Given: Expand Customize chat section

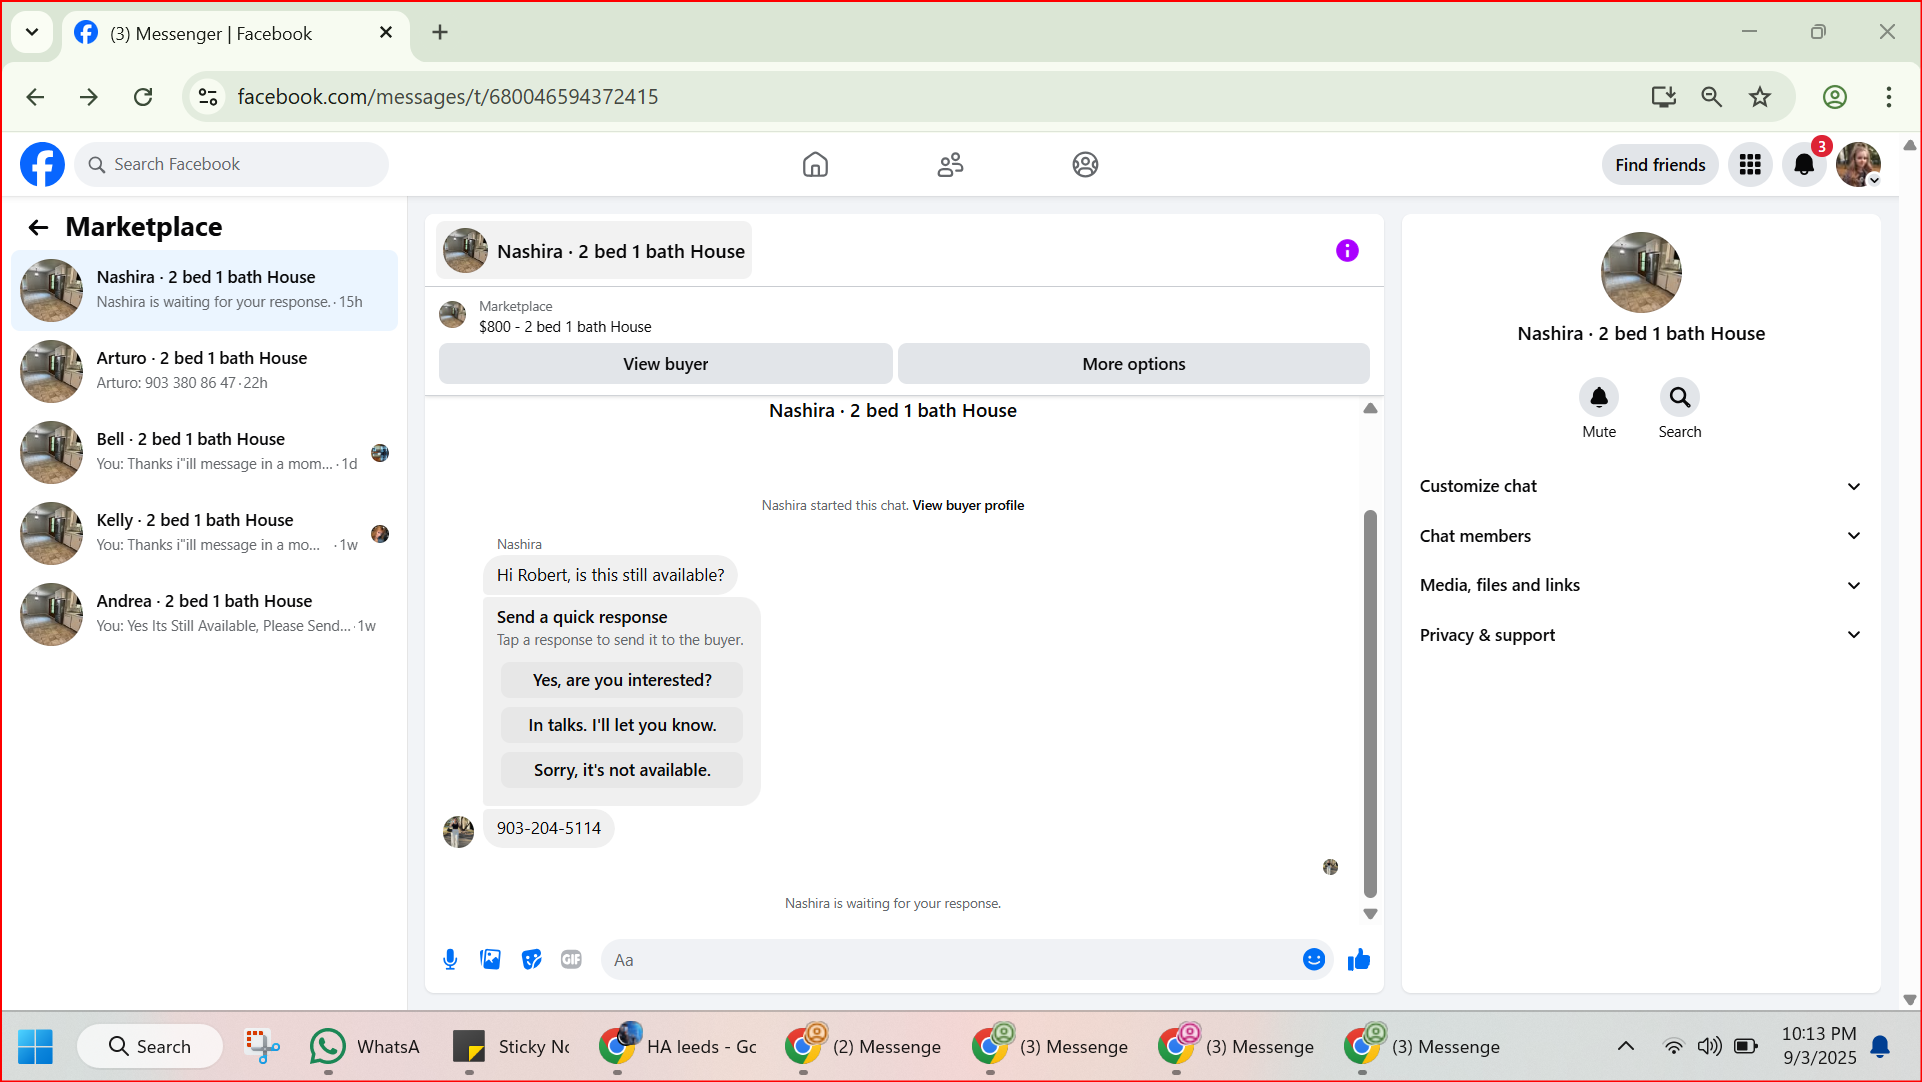Looking at the screenshot, I should click(1641, 487).
